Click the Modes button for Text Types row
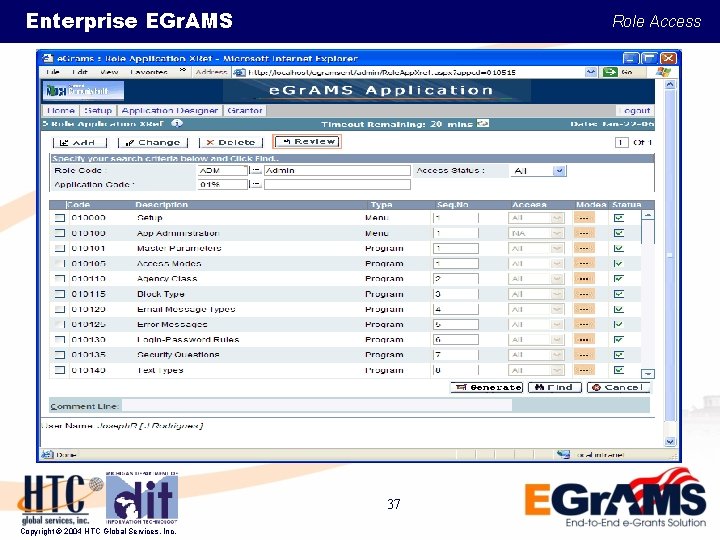This screenshot has width=720, height=540. 584,370
